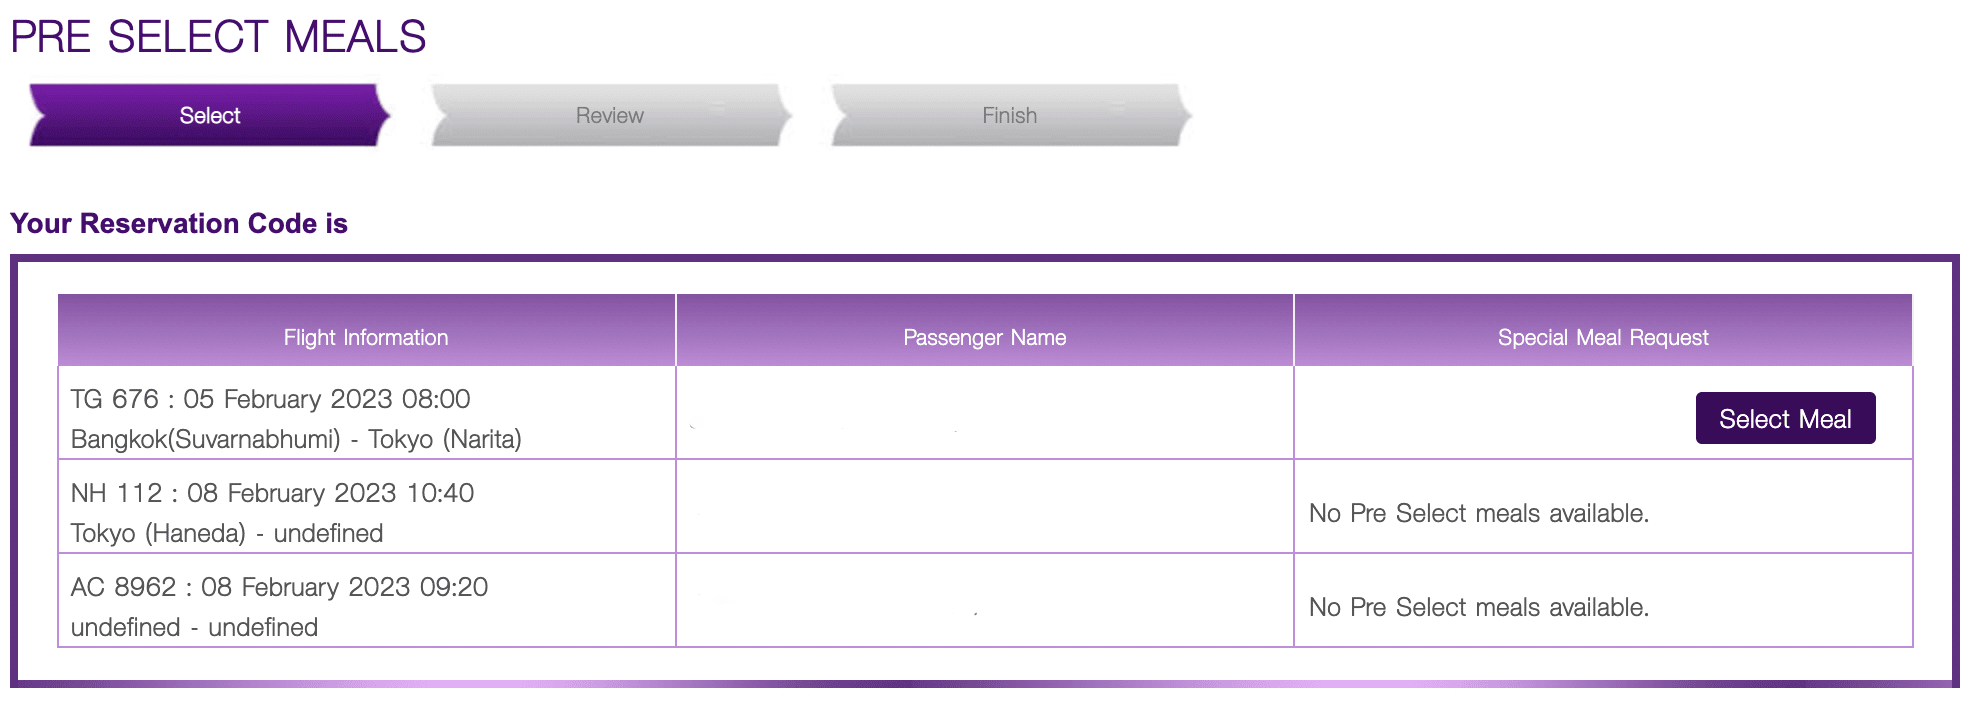Click the Passenger Name column header
Screen dimensions: 1982x702
[x=984, y=337]
